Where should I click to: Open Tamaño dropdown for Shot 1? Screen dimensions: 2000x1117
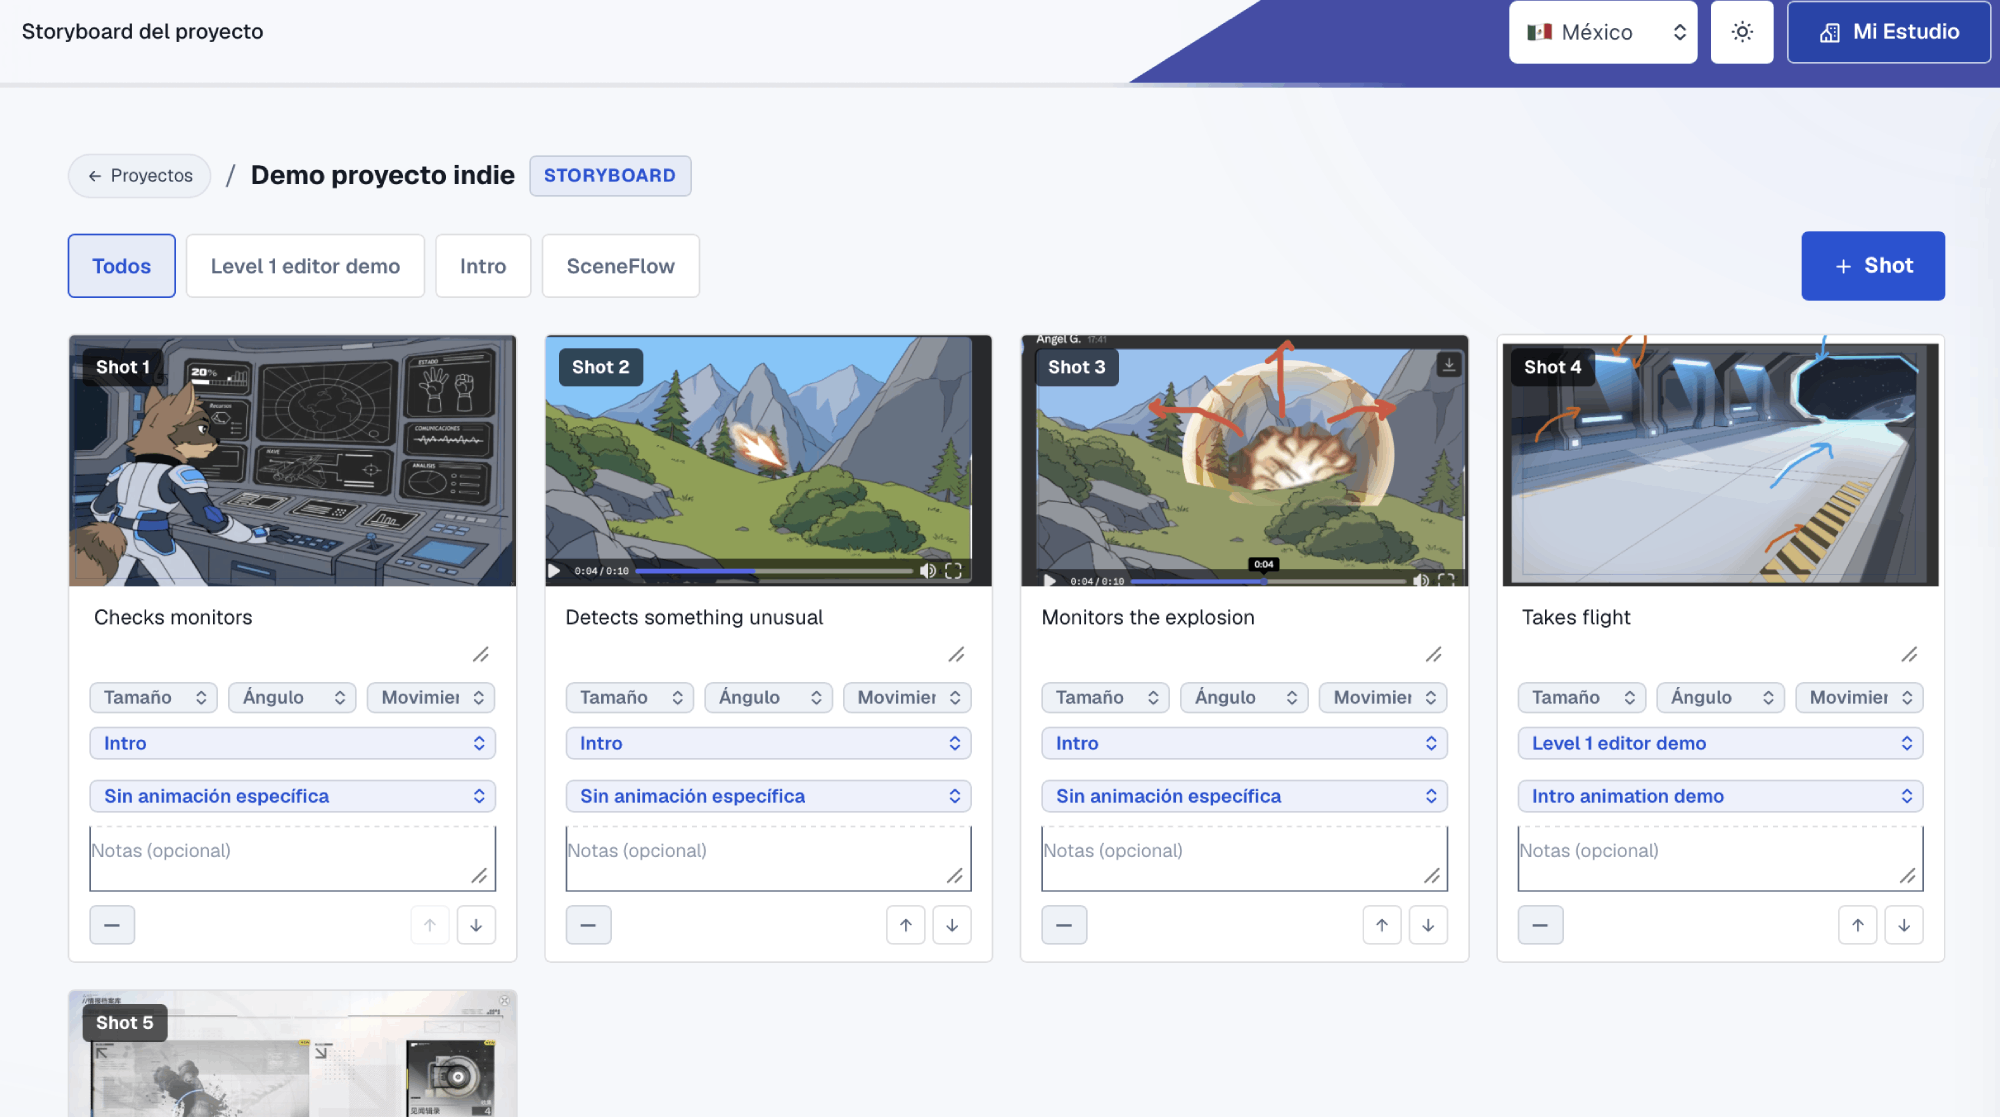point(154,697)
